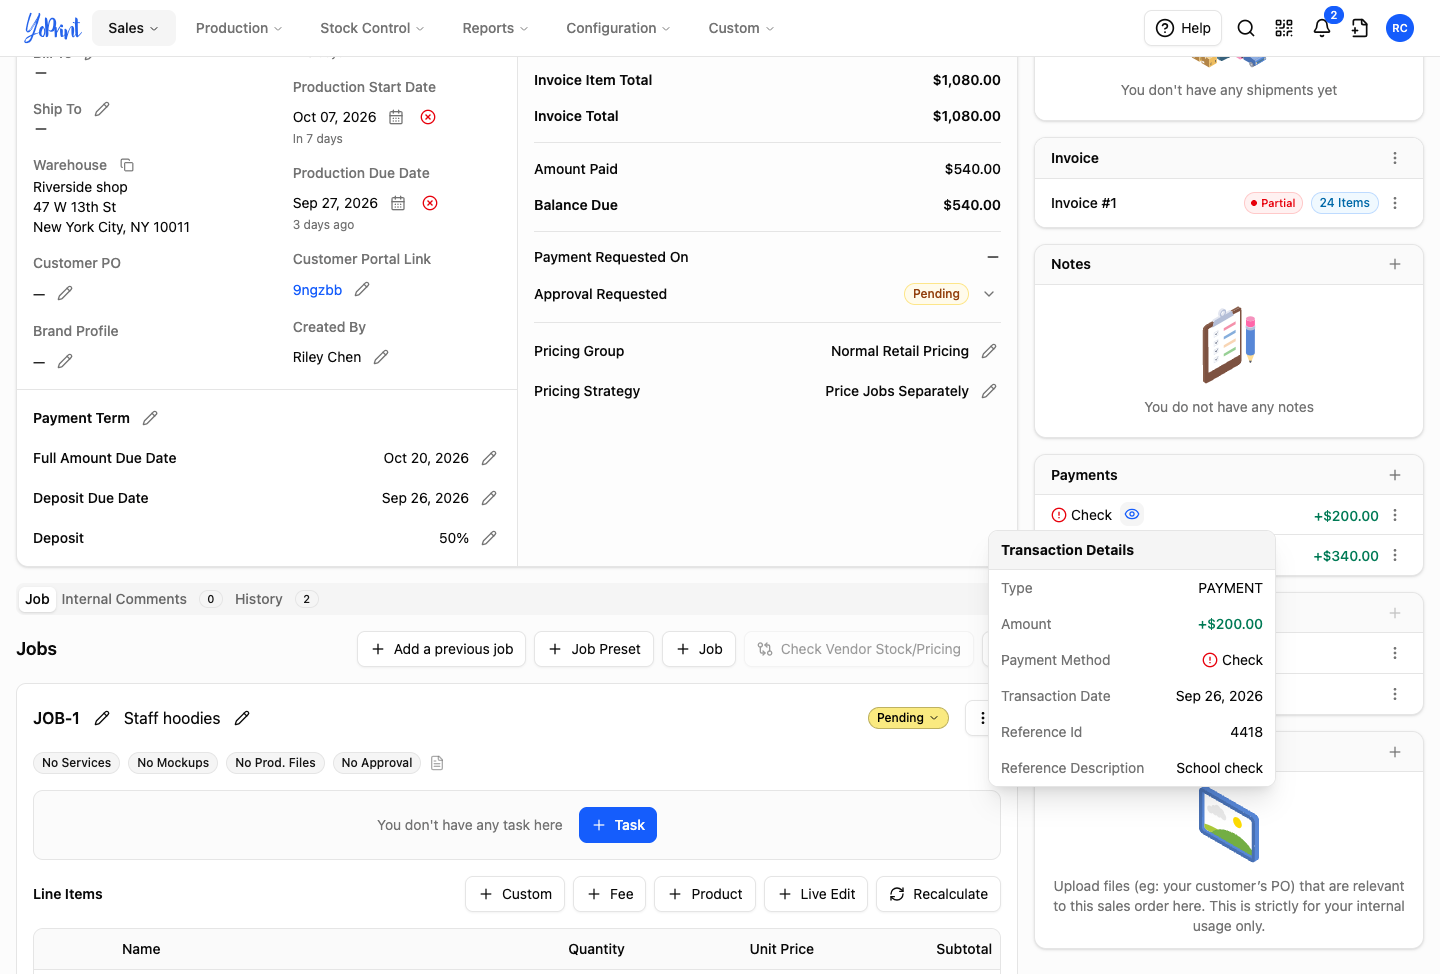This screenshot has height=974, width=1440.
Task: Open the Custom menu
Action: coord(741,28)
